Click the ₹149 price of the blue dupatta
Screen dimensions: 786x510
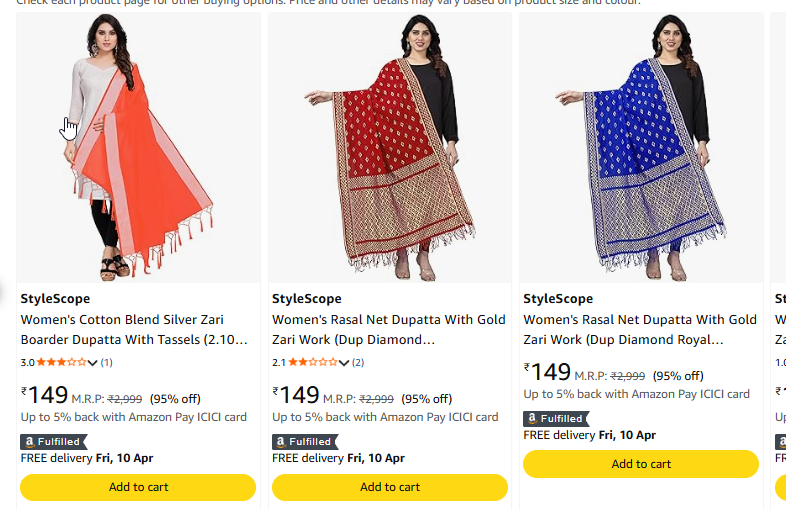click(549, 373)
